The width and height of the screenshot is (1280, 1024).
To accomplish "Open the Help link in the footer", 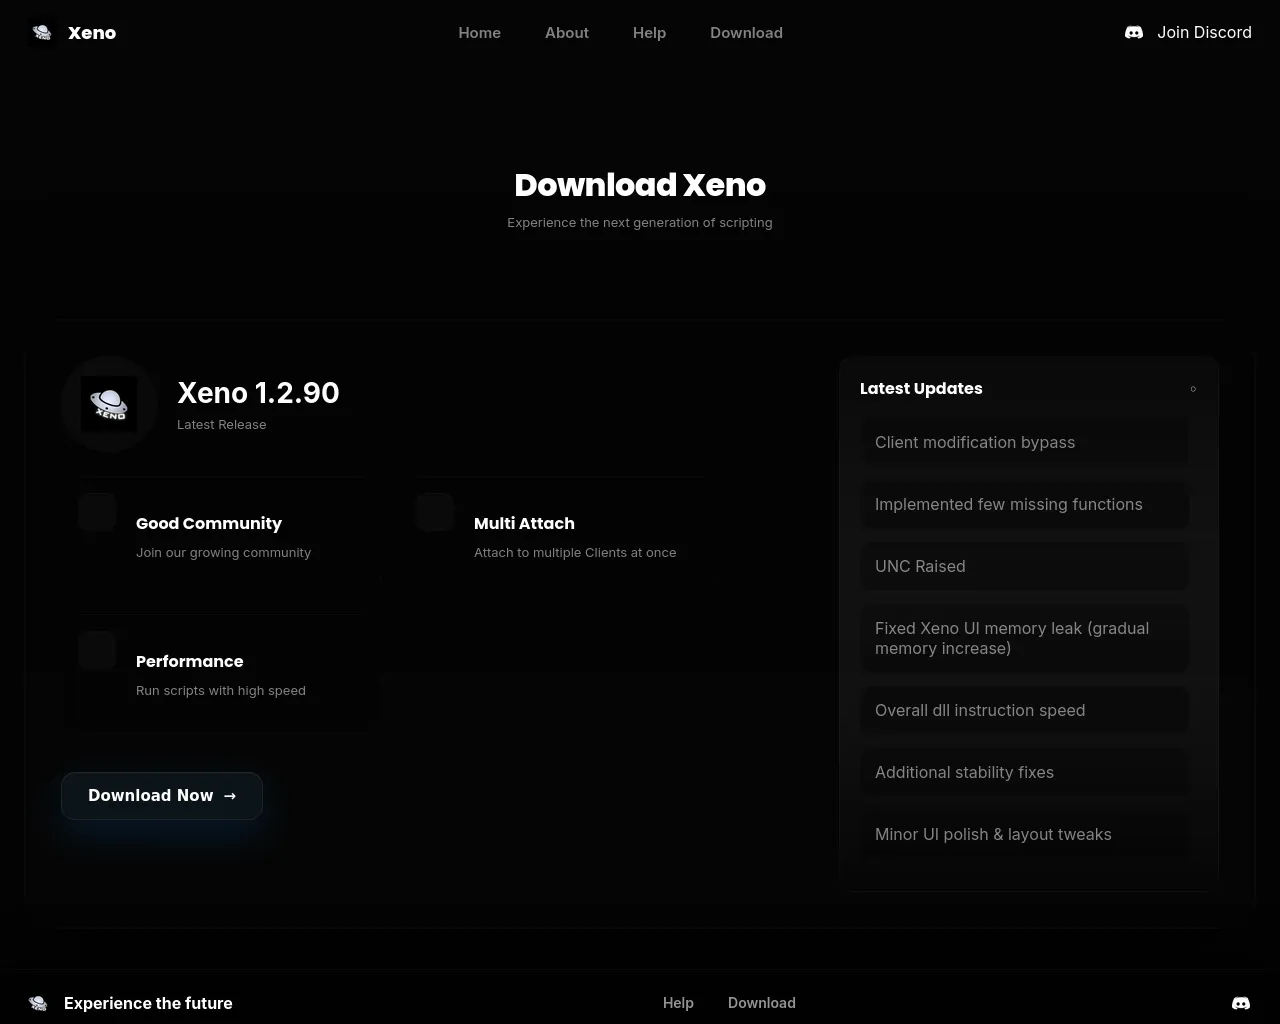I will point(678,1003).
